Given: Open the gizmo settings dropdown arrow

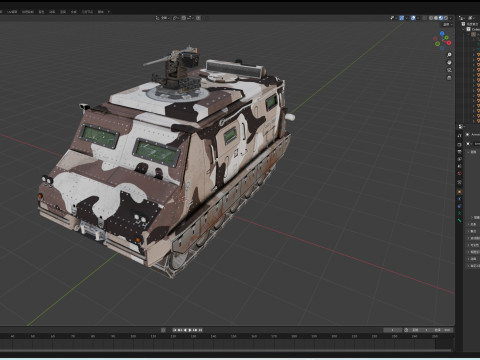Looking at the screenshot, I should (406, 18).
